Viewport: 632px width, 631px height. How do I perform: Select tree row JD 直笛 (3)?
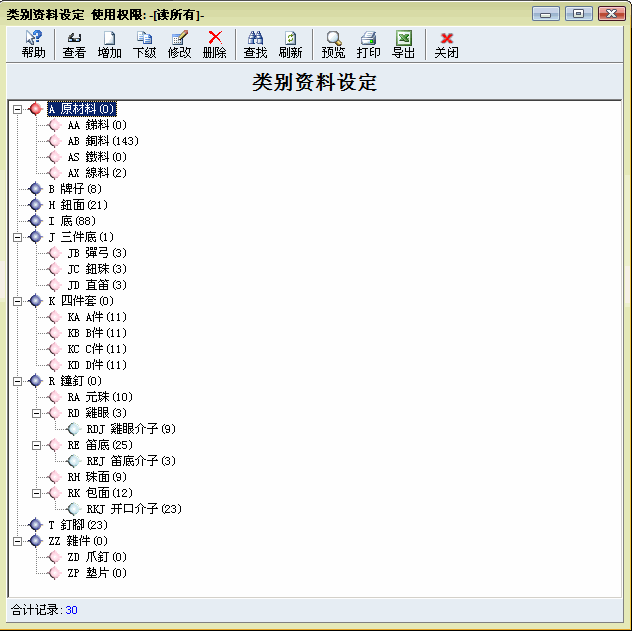point(97,285)
